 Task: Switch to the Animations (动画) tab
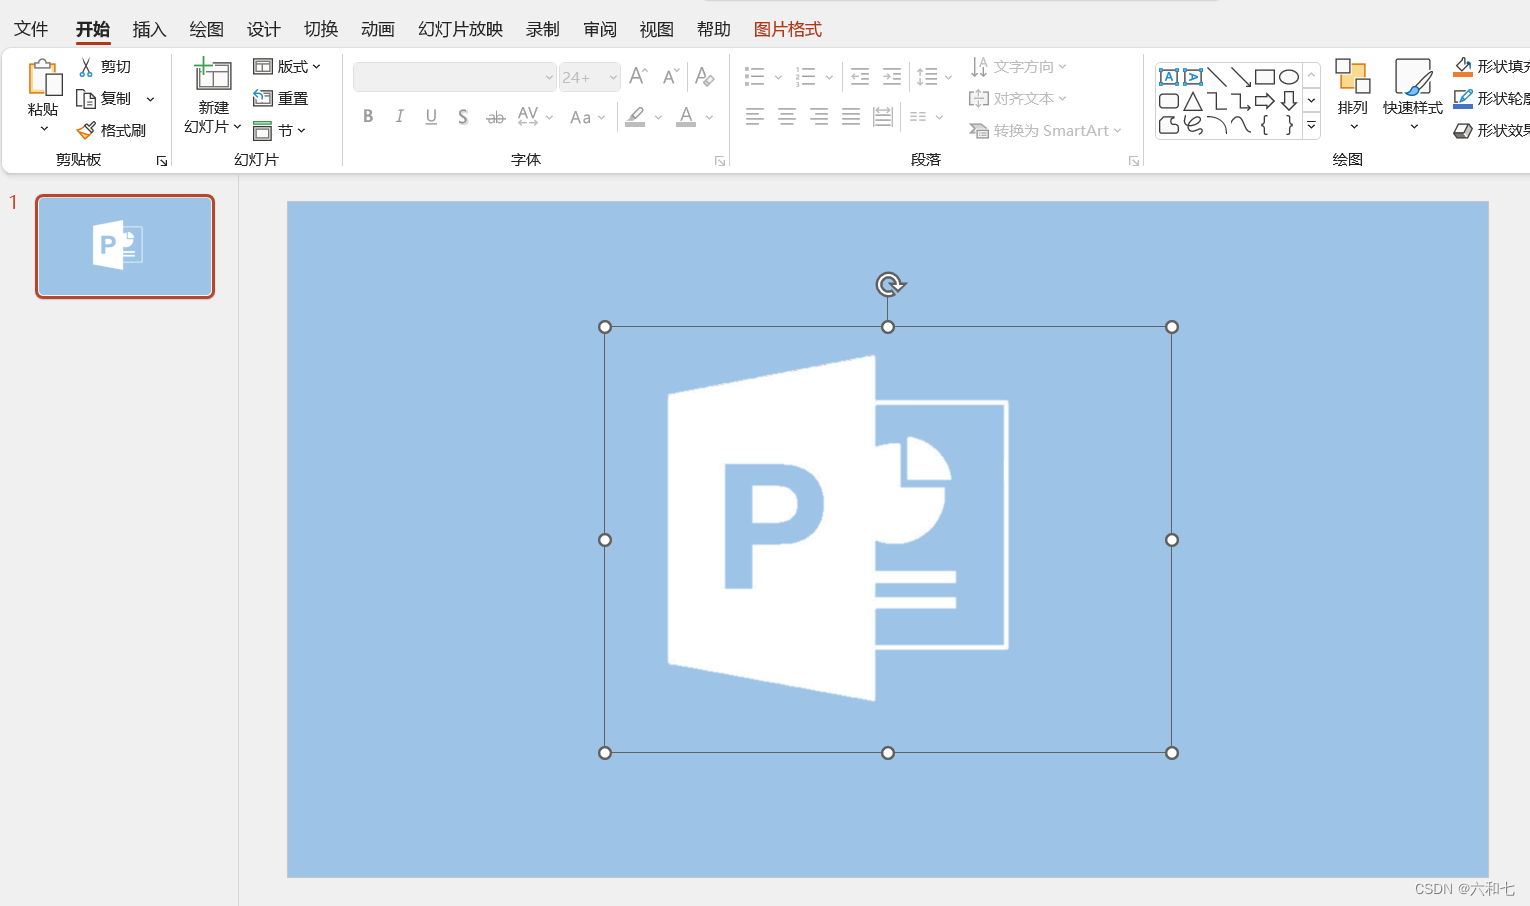pyautogui.click(x=378, y=29)
